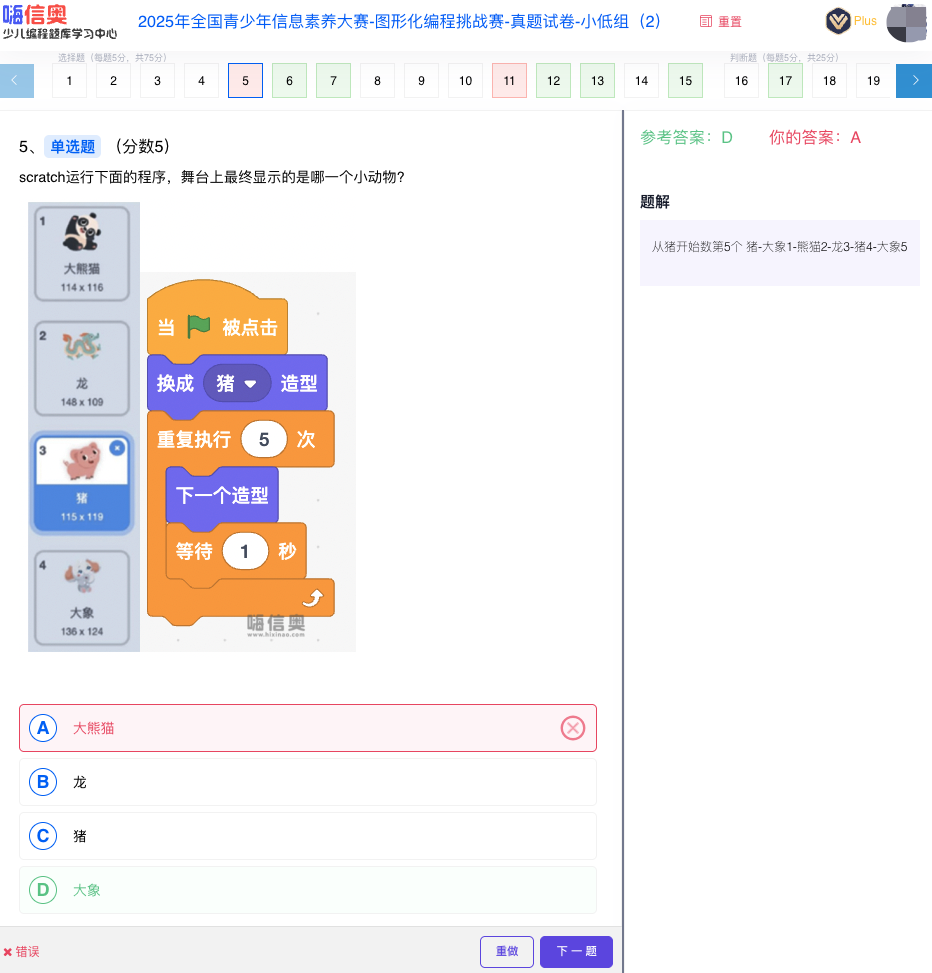The image size is (932, 973).
Task: Jump to question 19
Action: 874,81
